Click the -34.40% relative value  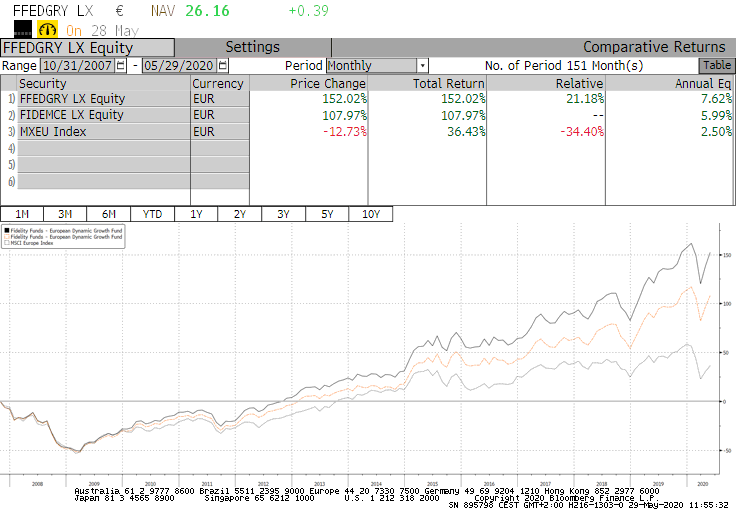pos(582,131)
